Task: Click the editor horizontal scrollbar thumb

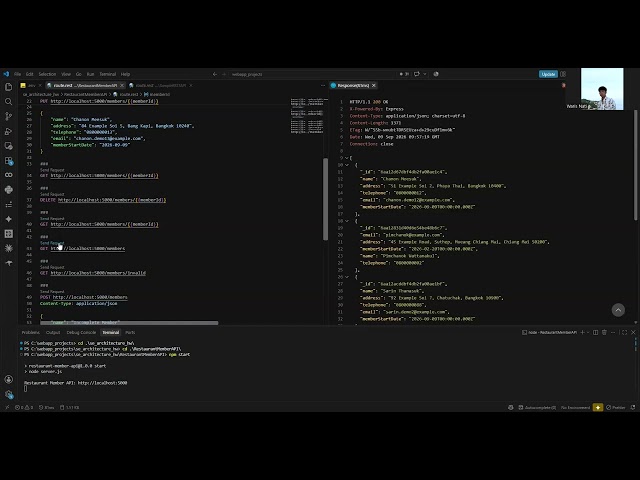Action: (129, 323)
